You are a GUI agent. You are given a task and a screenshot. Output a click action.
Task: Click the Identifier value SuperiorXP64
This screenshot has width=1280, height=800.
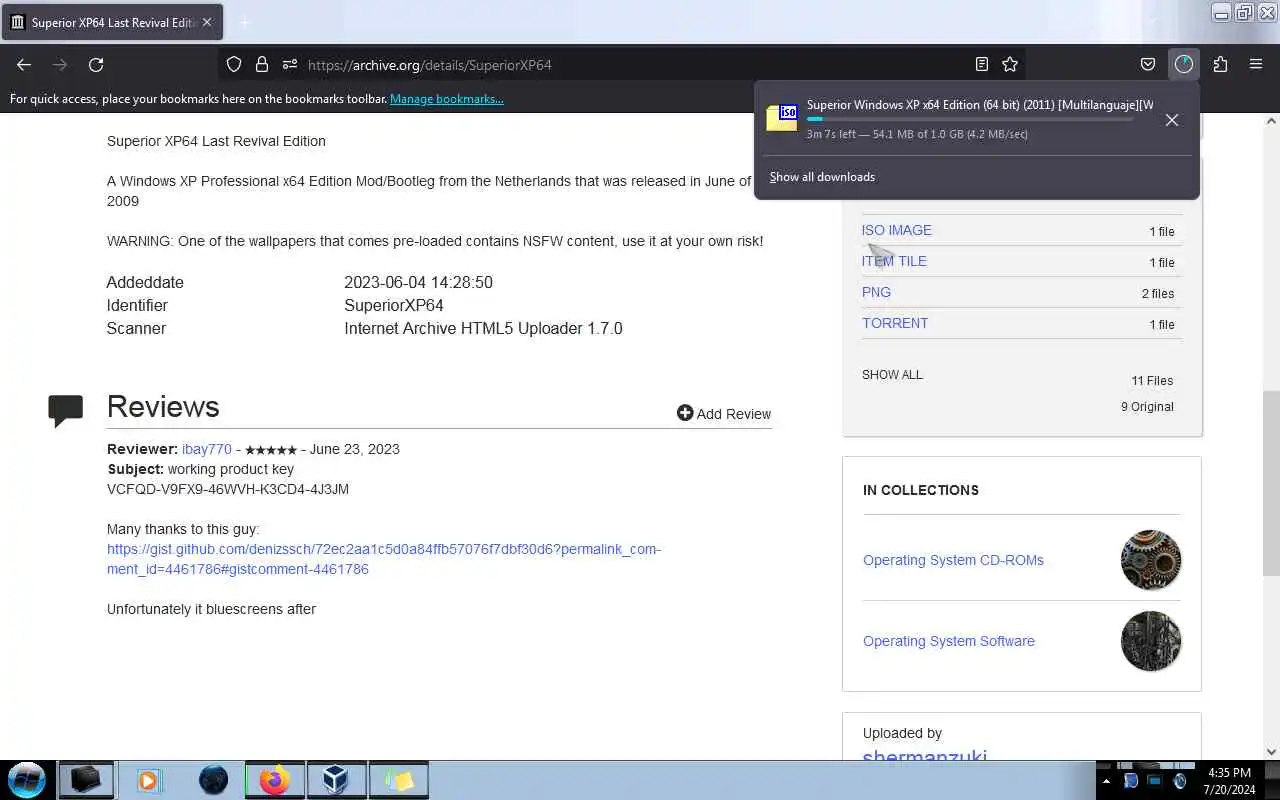[394, 305]
